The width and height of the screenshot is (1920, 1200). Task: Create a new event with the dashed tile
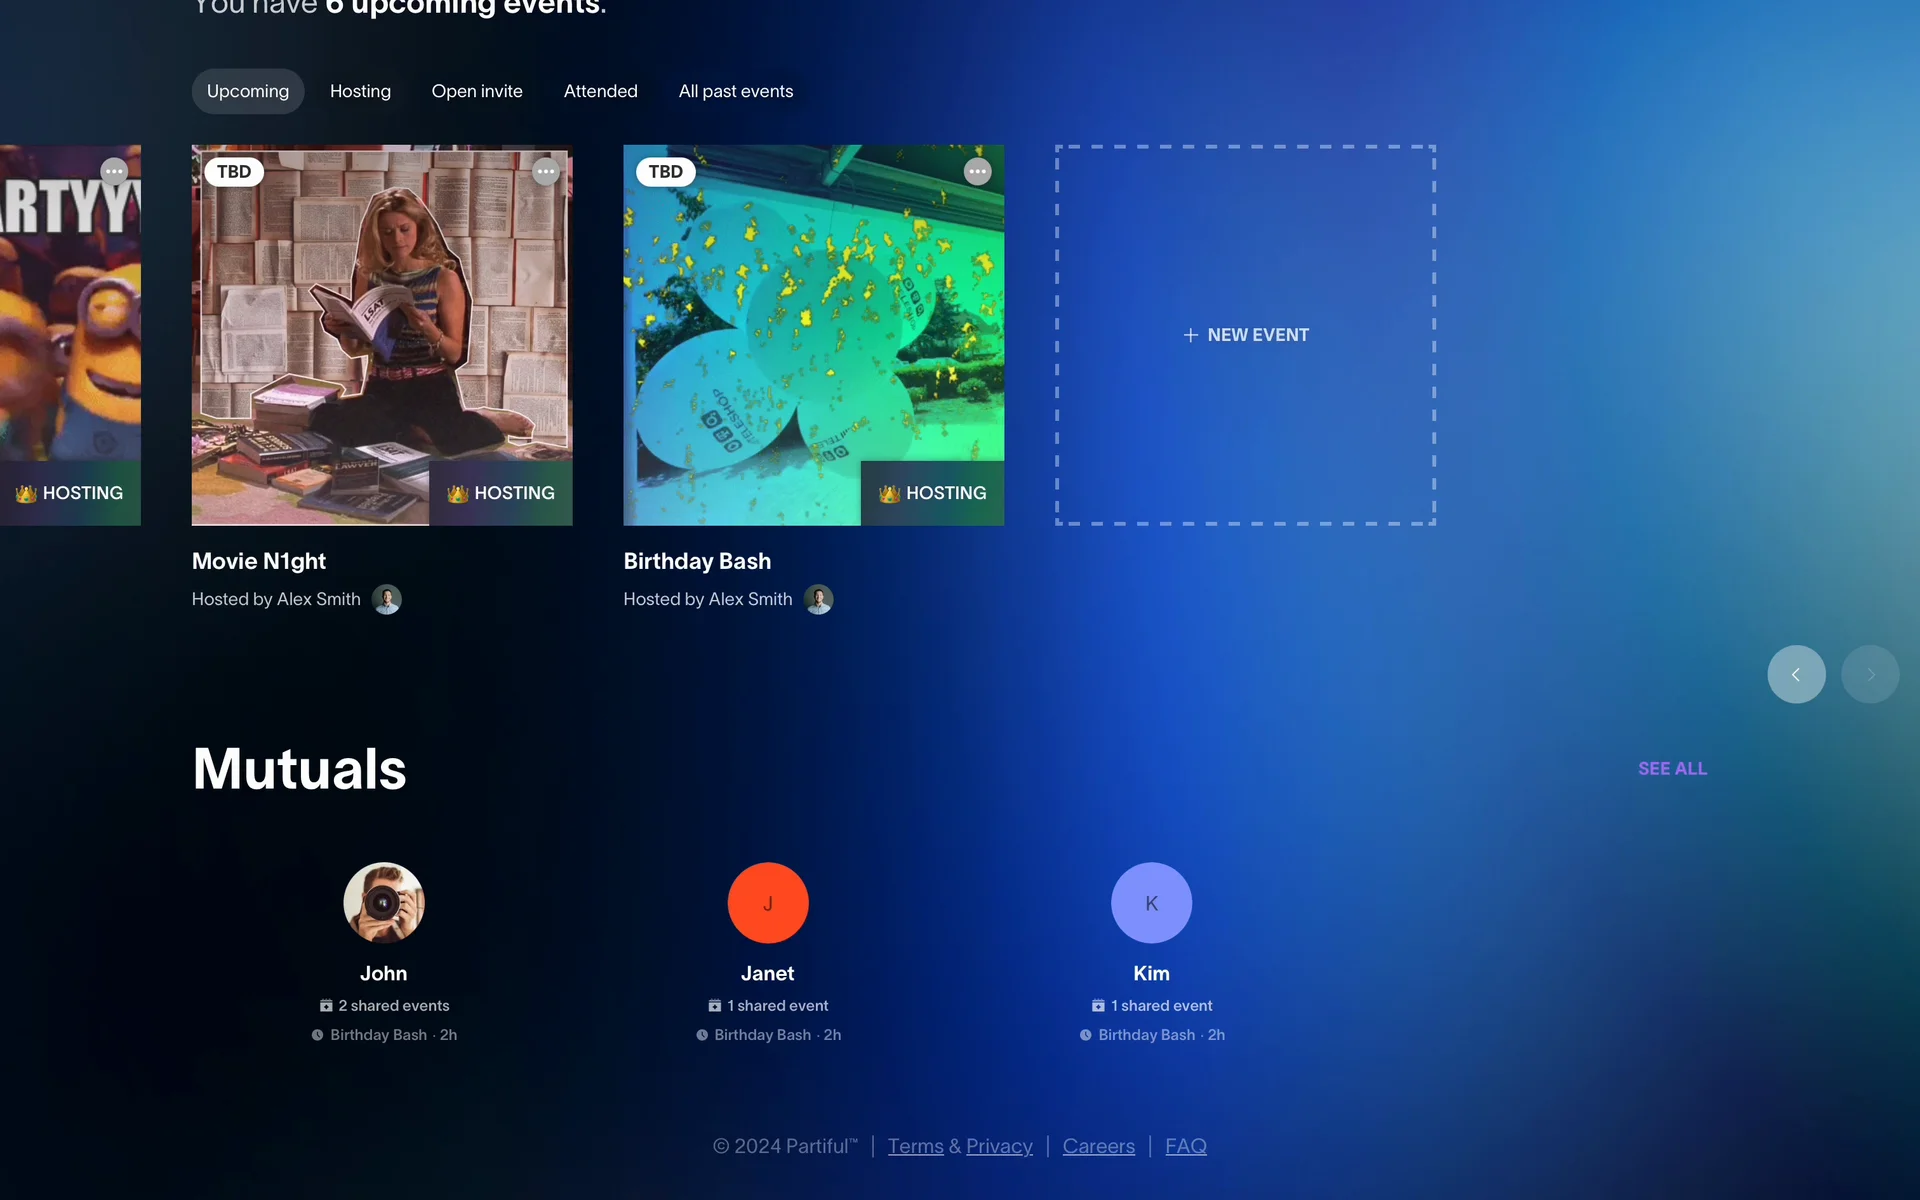[1245, 335]
